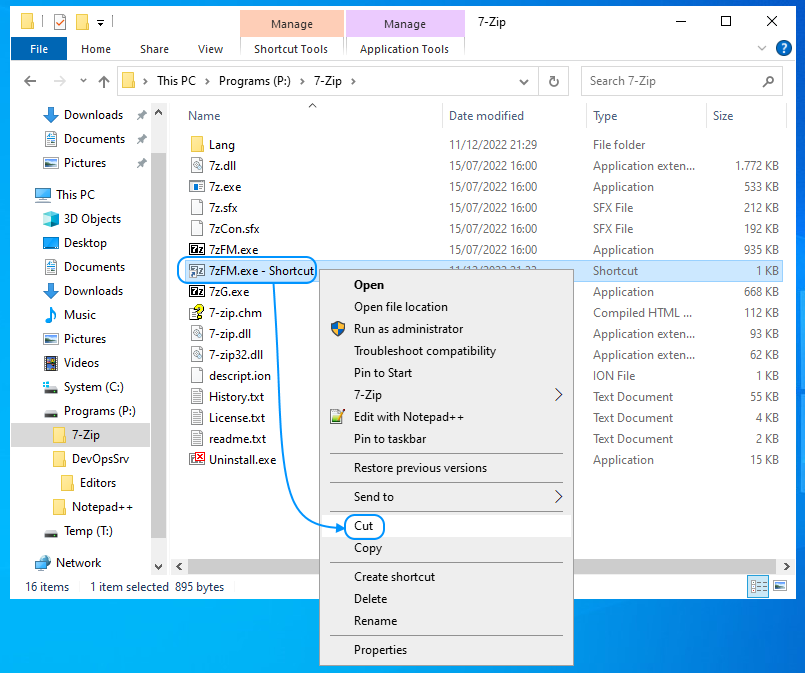Viewport: 805px width, 673px height.
Task: Open DevOpsSrv folder in navigation pane
Action: coord(100,459)
